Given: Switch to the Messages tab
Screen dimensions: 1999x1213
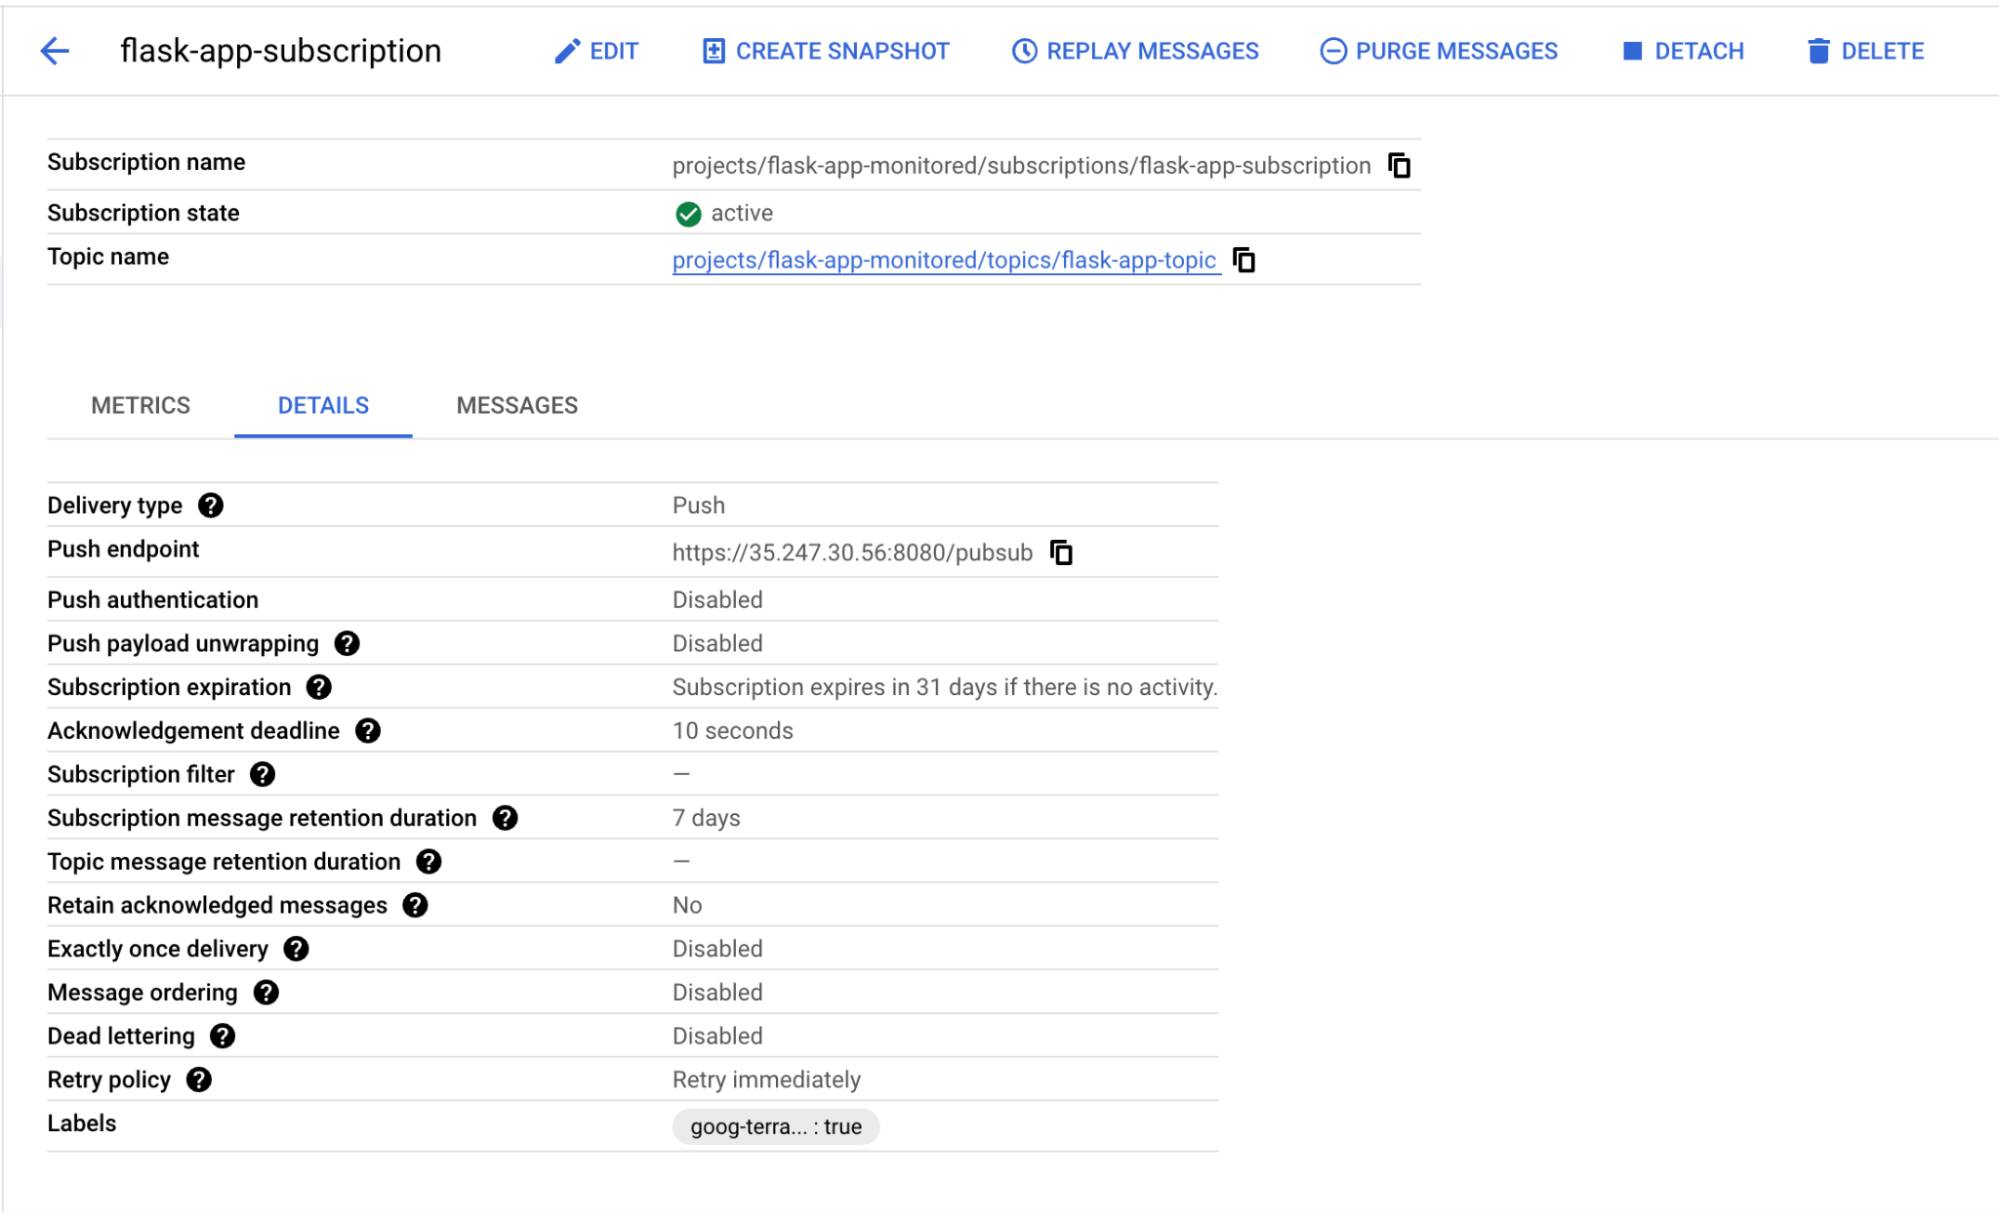Looking at the screenshot, I should click(x=517, y=406).
